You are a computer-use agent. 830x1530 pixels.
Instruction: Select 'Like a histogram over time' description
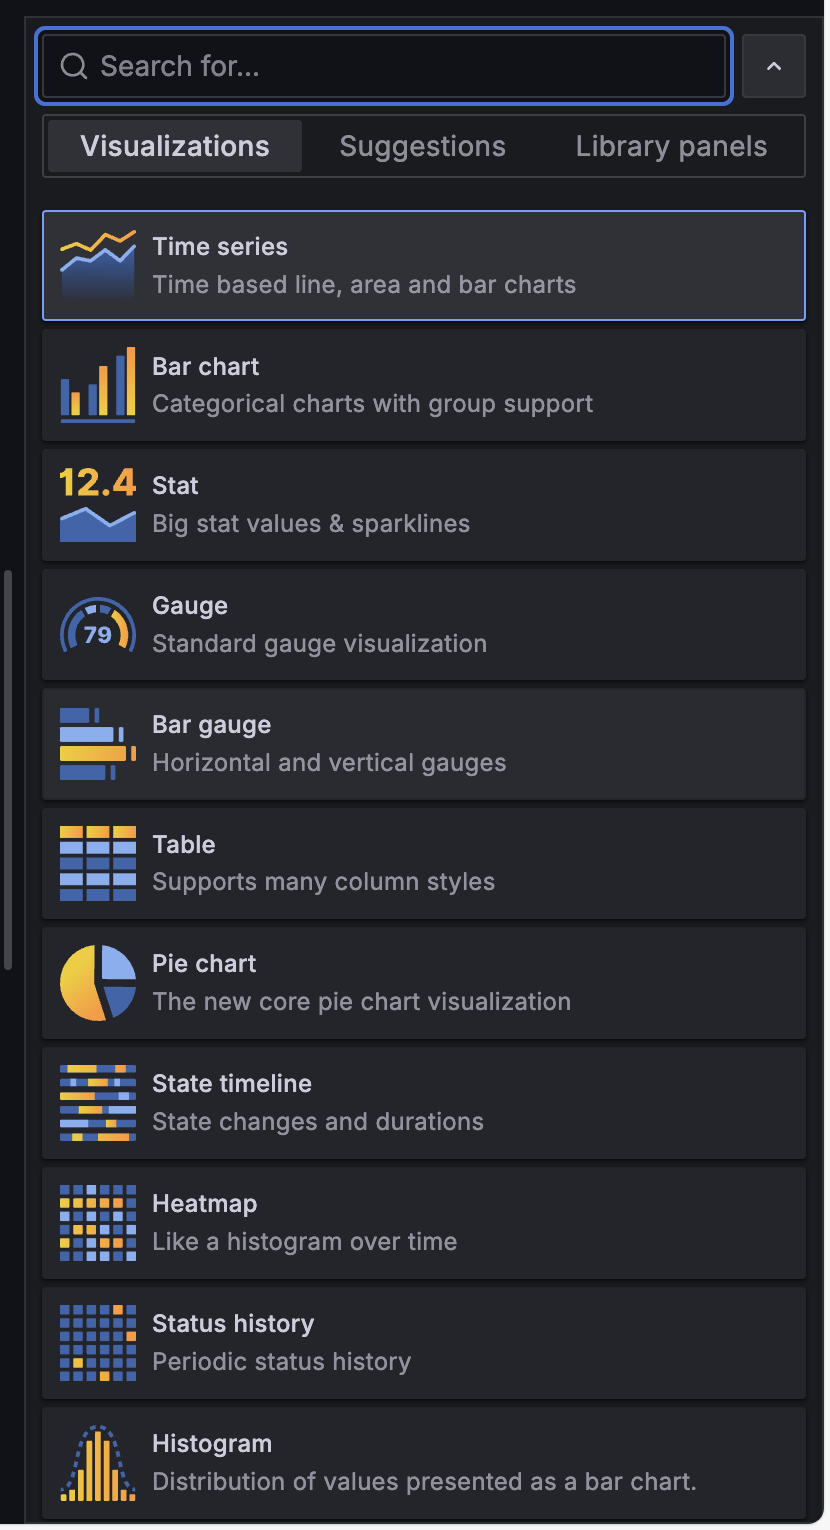click(305, 1242)
